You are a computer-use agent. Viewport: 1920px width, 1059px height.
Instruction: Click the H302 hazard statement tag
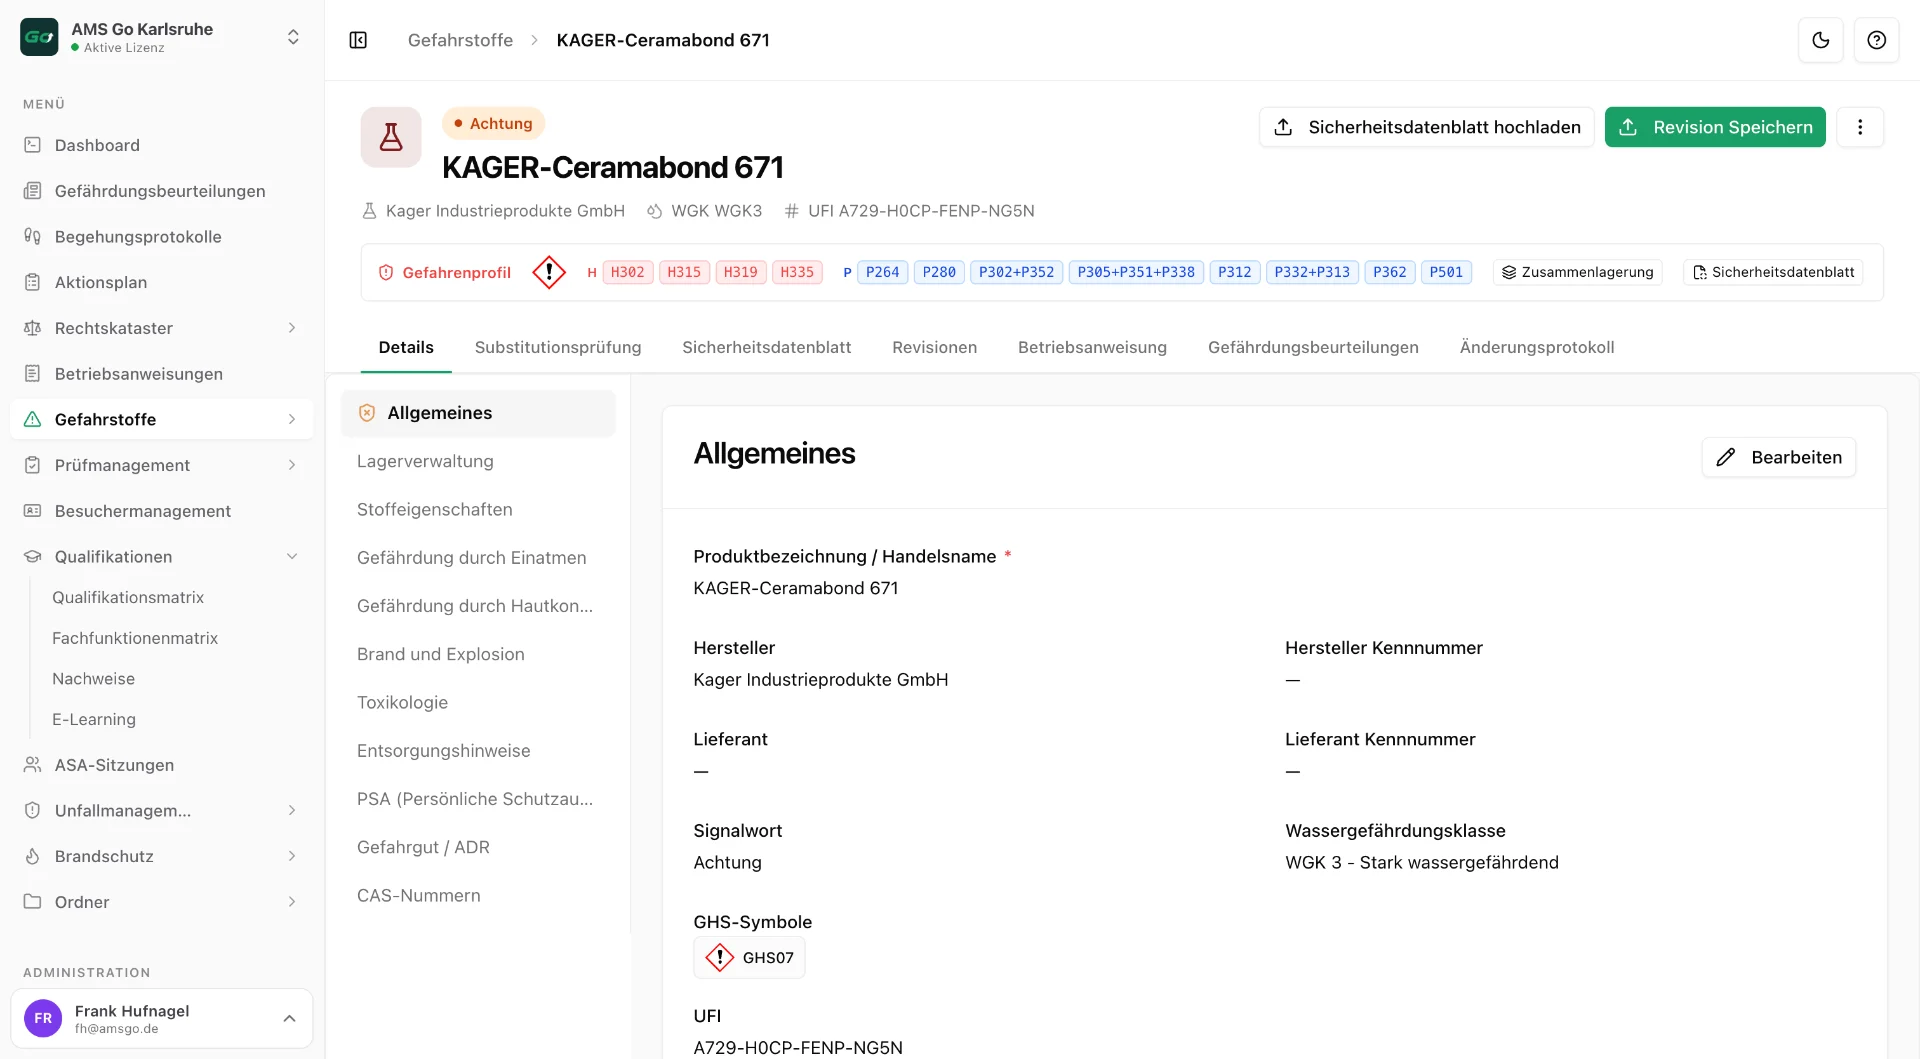(628, 272)
